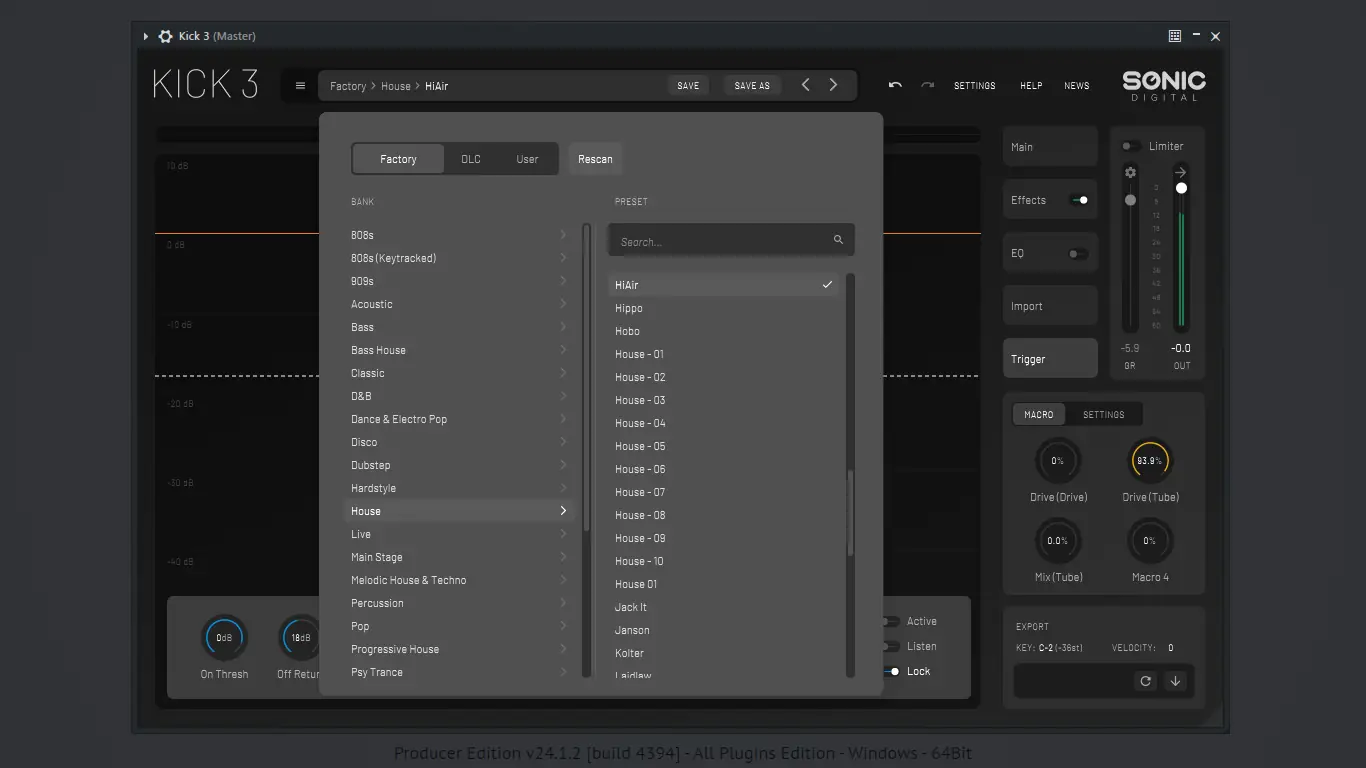1366x768 pixels.
Task: Click the Sonic Digital logo
Action: click(1164, 85)
